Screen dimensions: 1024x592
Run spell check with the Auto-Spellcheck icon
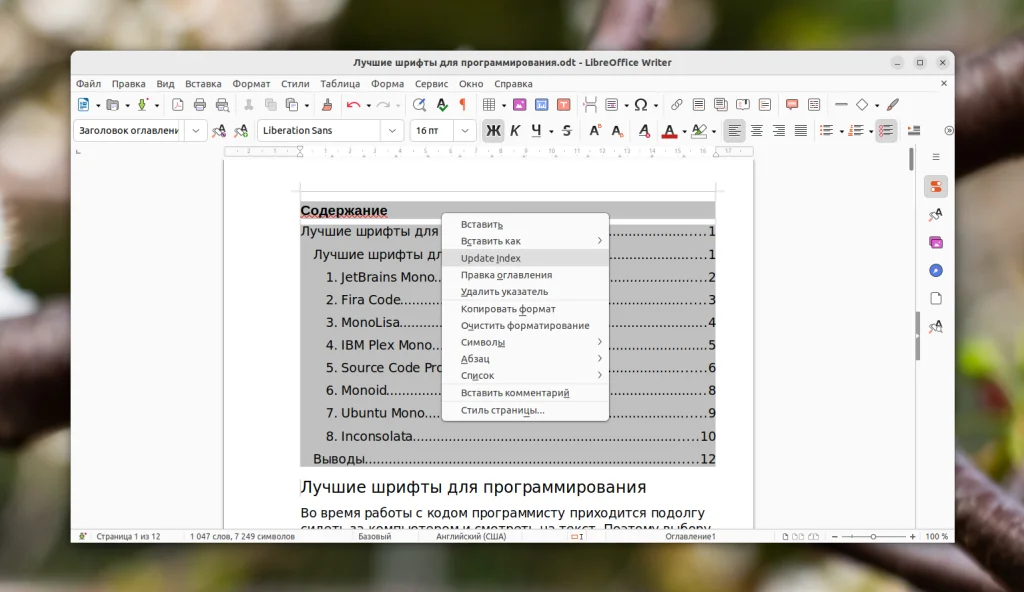click(441, 104)
